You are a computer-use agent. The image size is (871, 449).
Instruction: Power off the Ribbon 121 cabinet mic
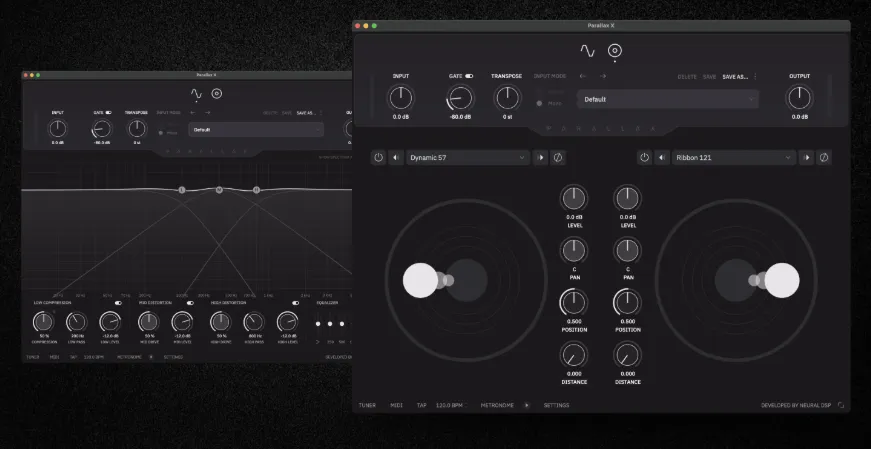pos(644,158)
